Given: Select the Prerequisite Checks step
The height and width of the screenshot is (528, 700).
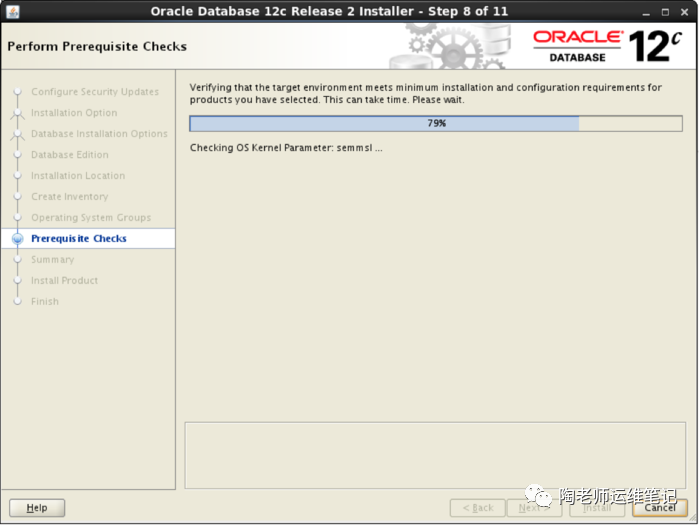Looking at the screenshot, I should coord(79,238).
